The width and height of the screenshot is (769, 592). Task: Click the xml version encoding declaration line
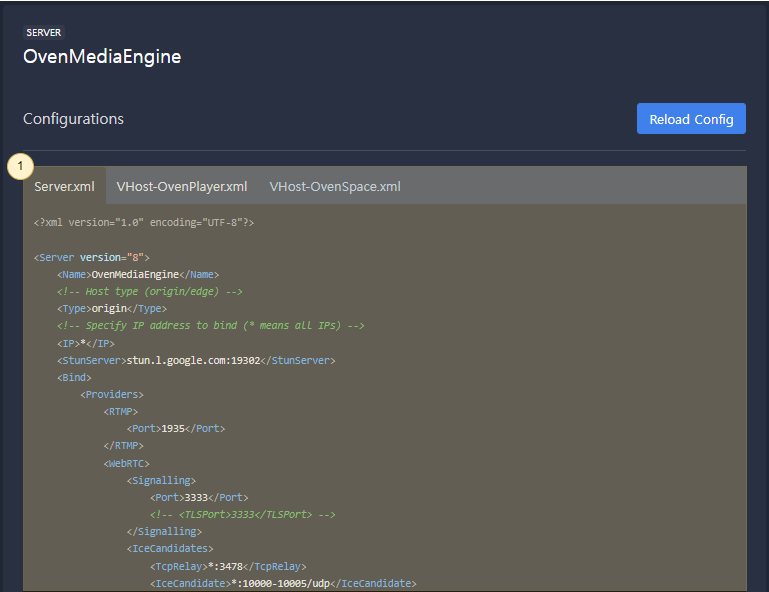click(144, 223)
